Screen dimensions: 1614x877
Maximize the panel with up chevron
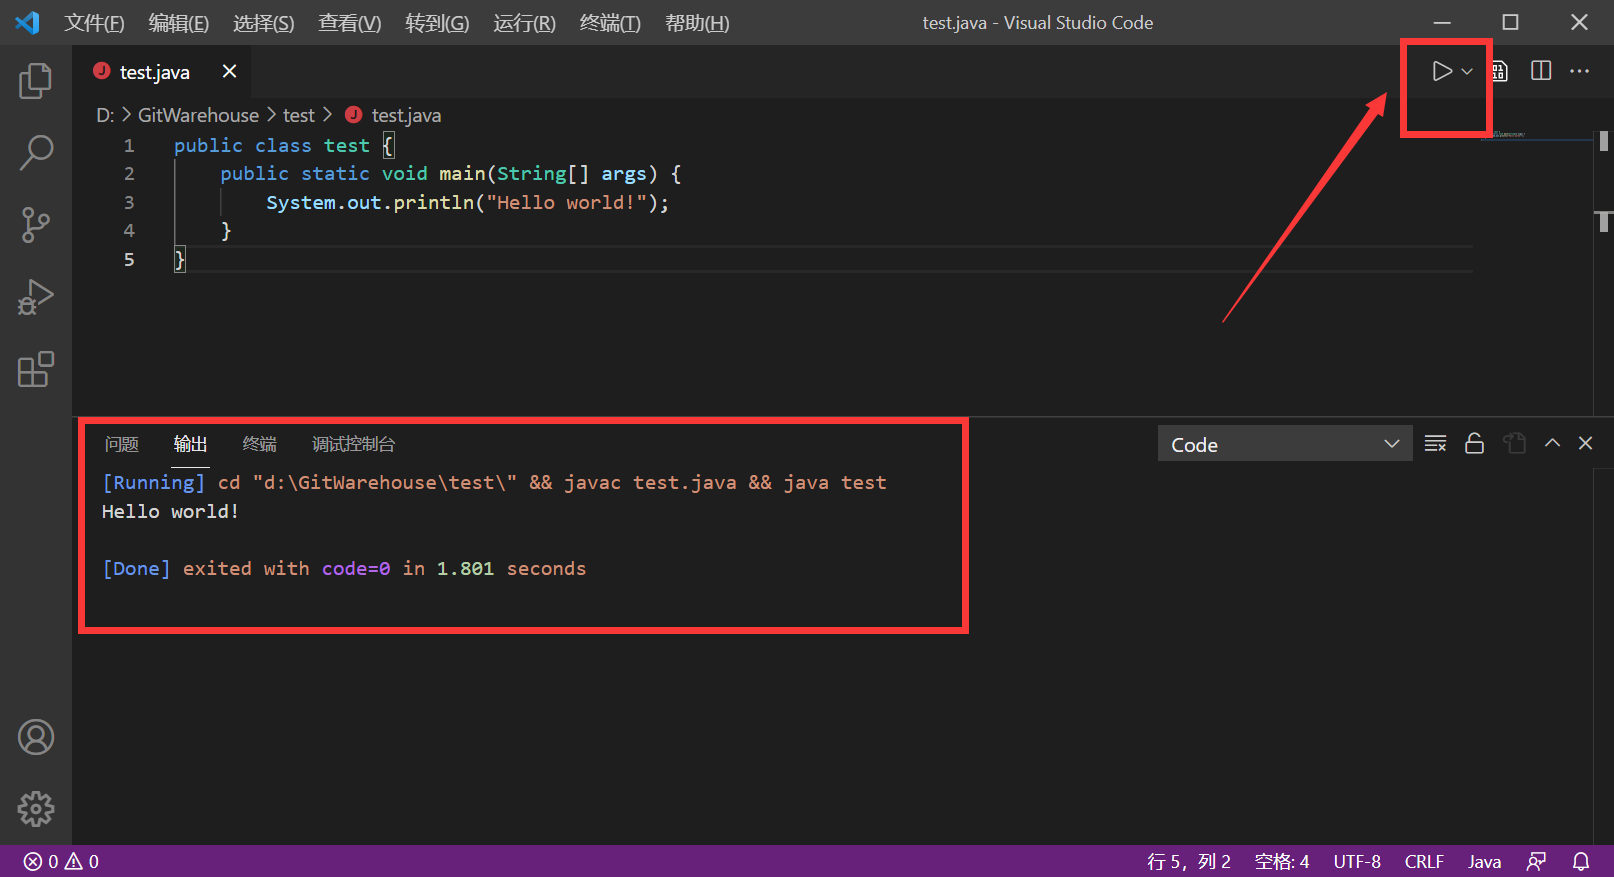pos(1552,443)
